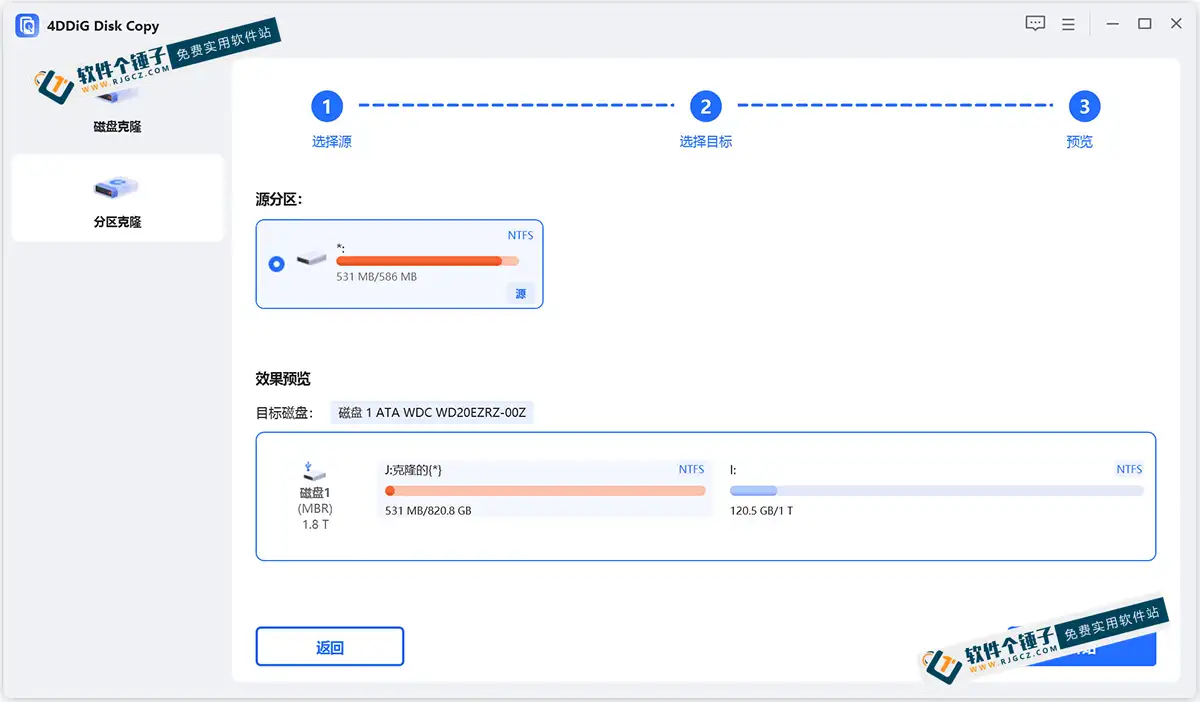Click the 磁盘1 USB disk icon
The image size is (1200, 702).
pos(315,470)
